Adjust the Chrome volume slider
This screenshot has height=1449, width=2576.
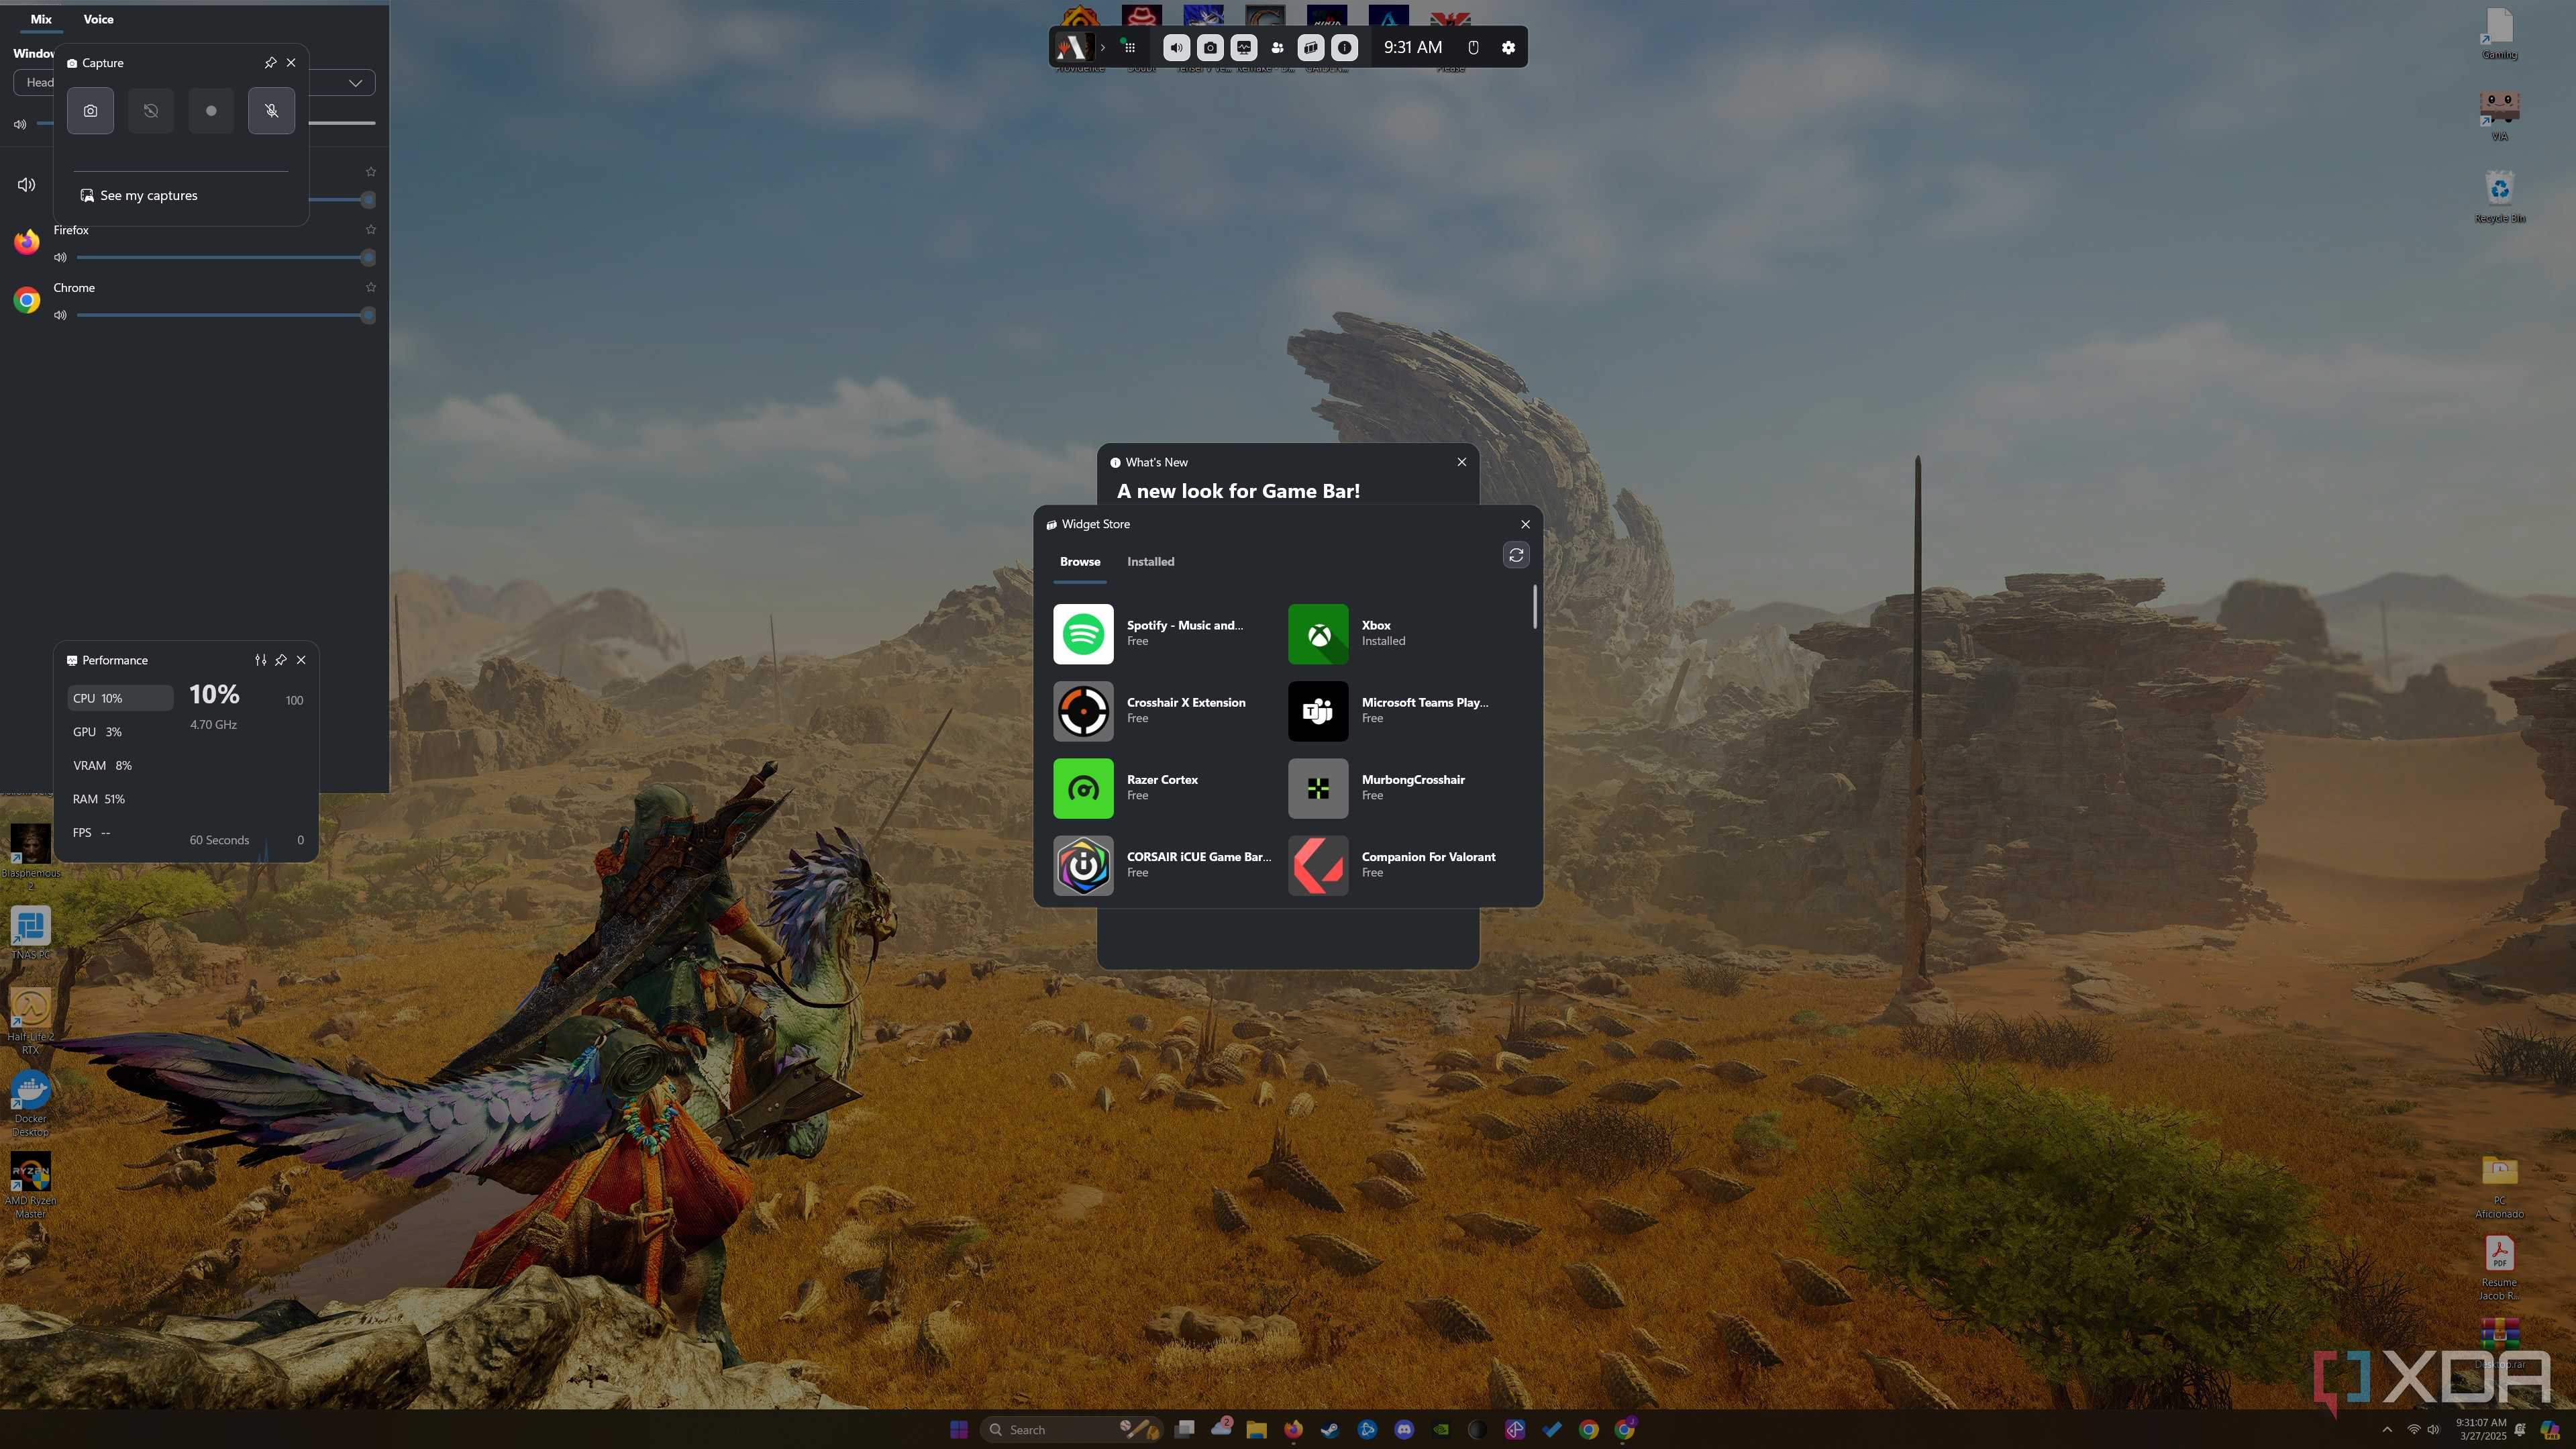225,315
